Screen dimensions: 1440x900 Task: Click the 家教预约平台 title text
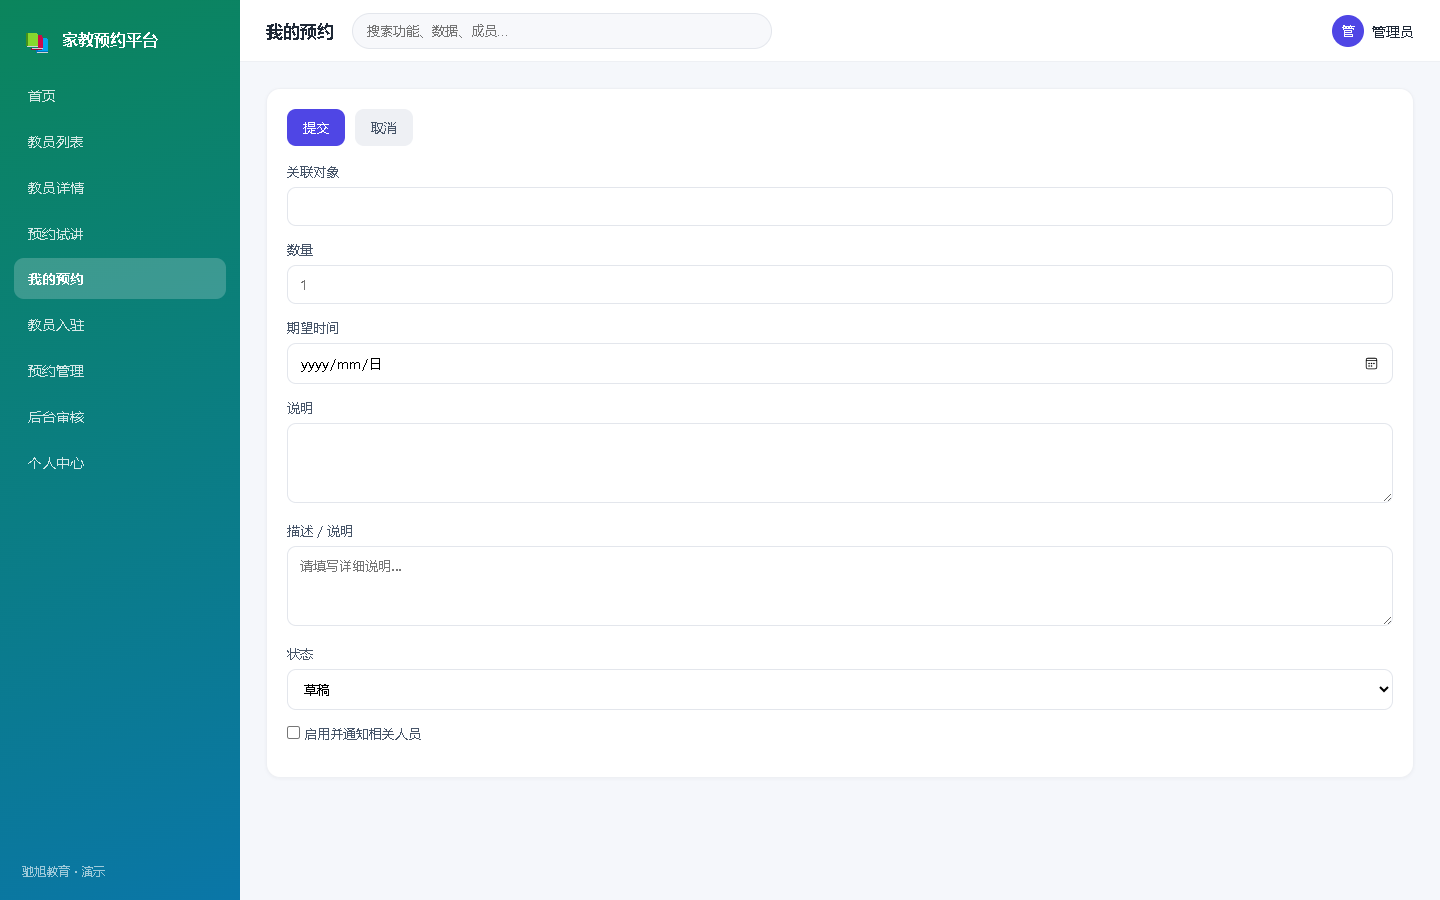click(x=110, y=41)
